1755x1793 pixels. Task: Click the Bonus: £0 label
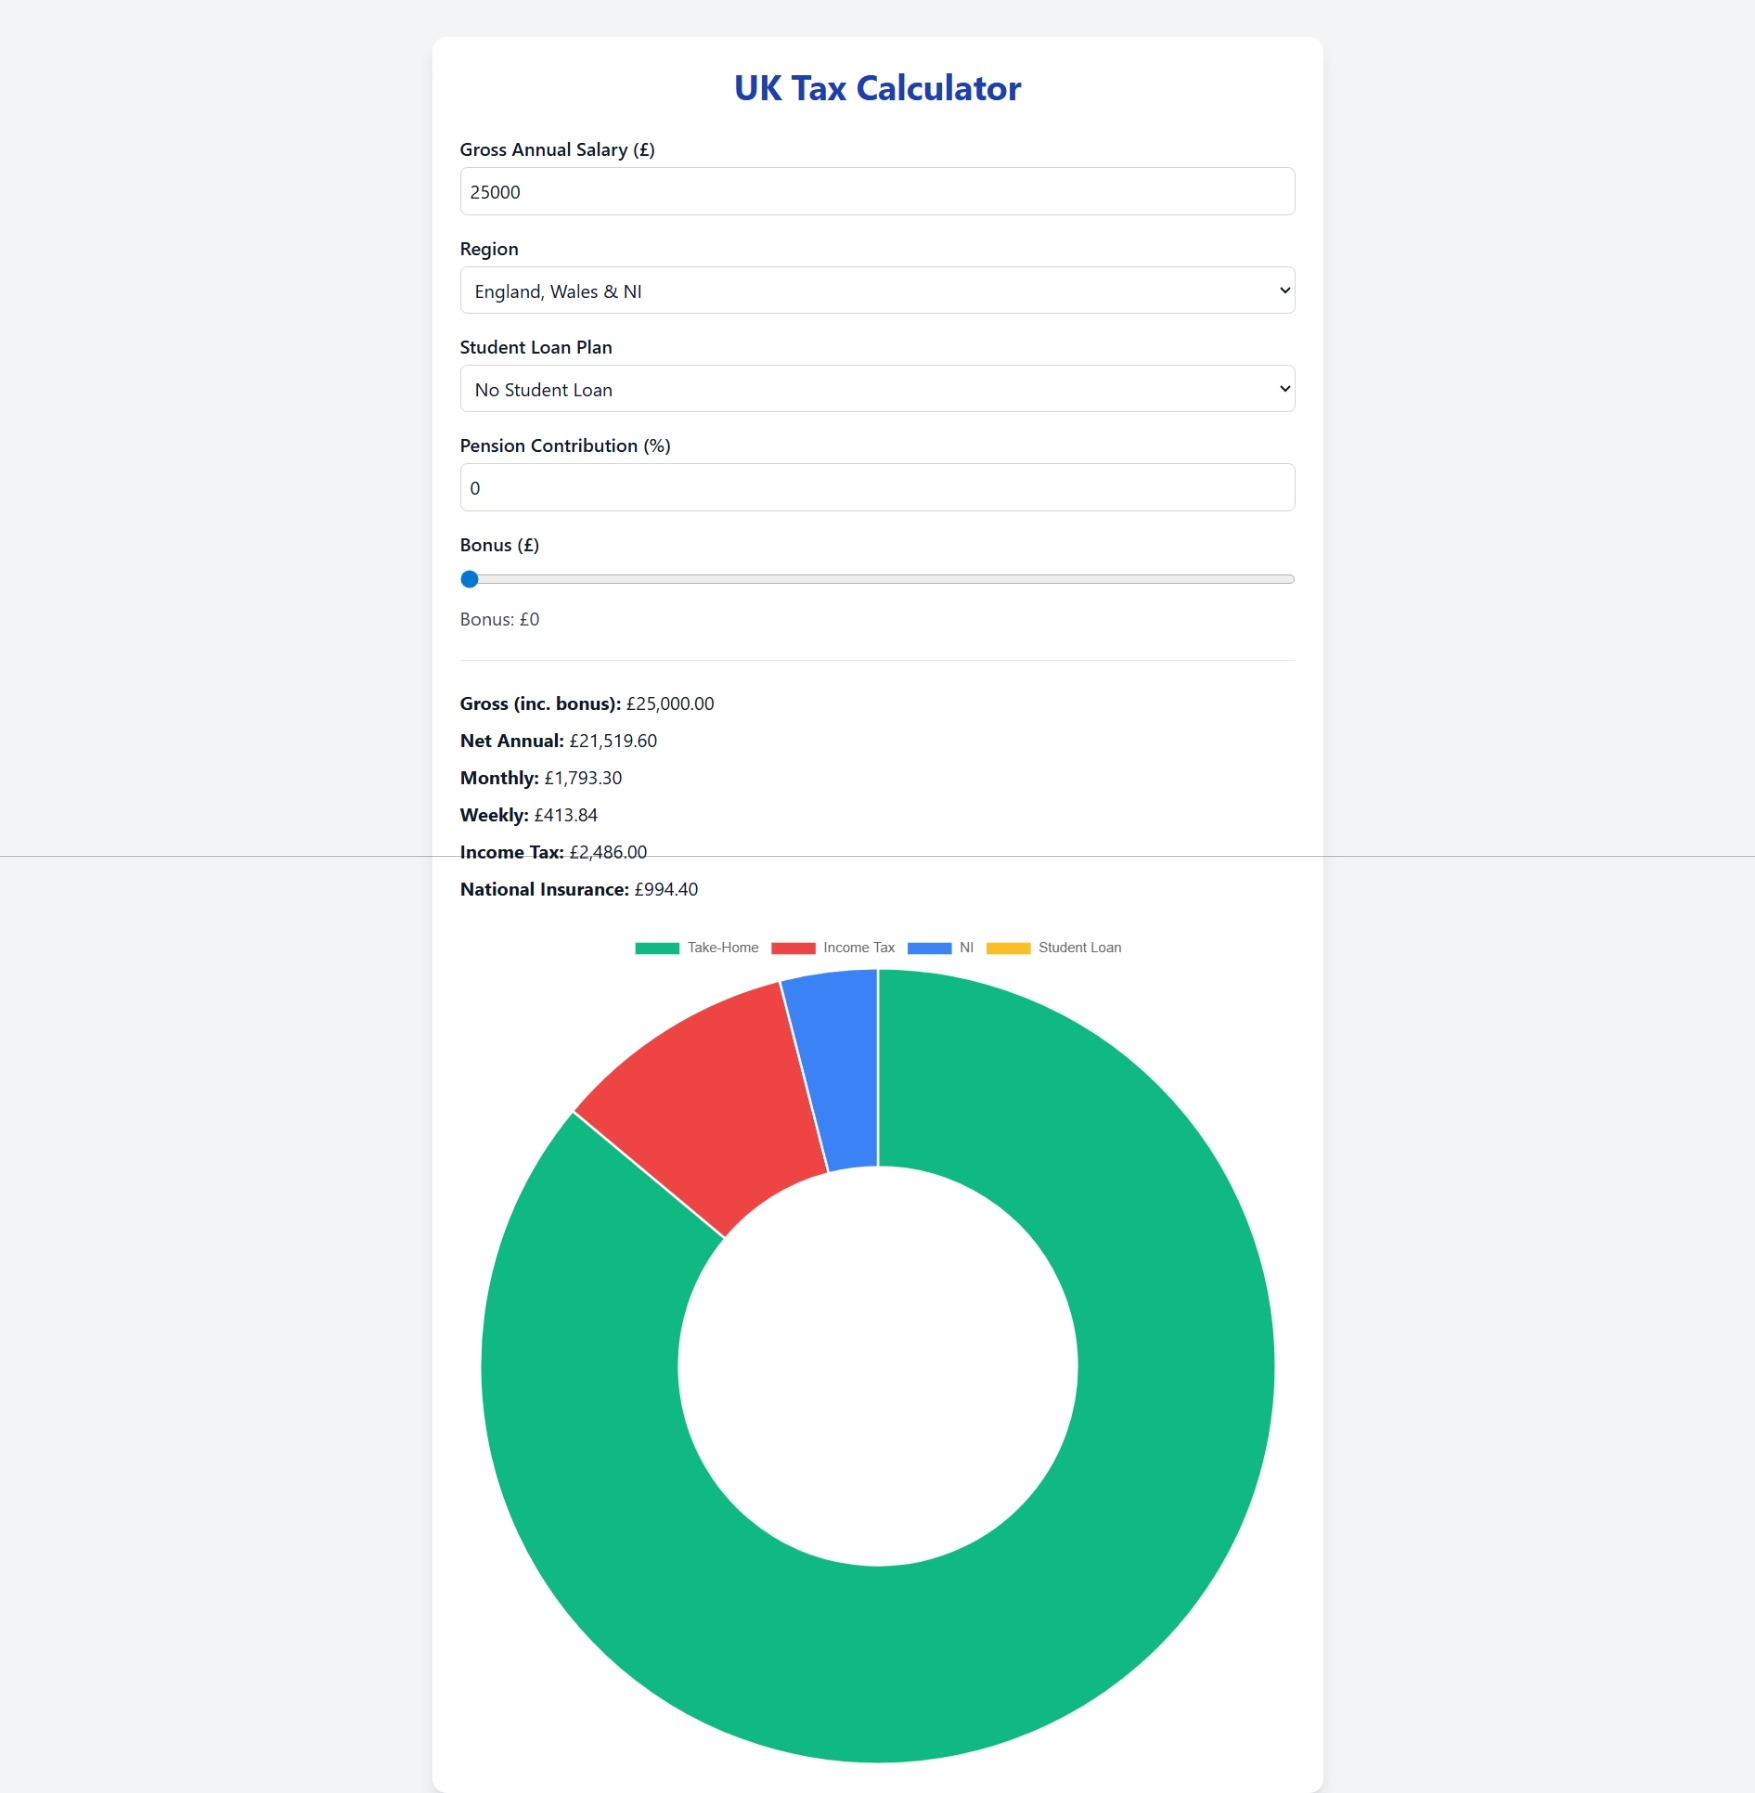click(499, 618)
